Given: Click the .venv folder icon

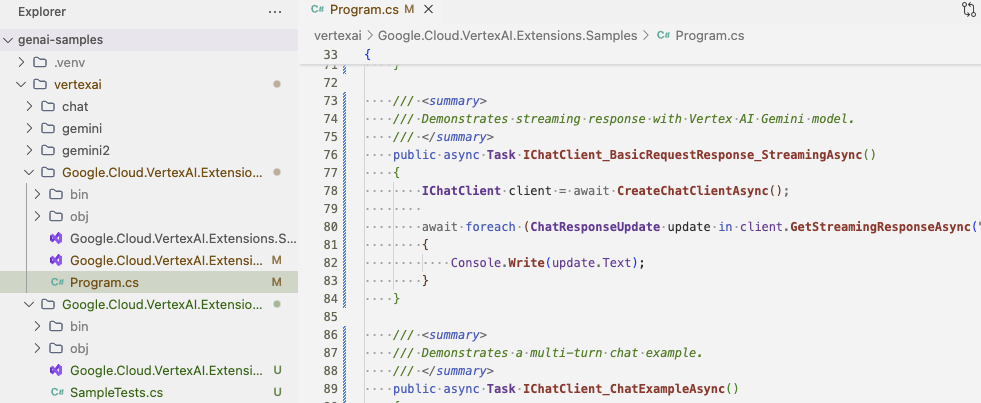Looking at the screenshot, I should [40, 62].
